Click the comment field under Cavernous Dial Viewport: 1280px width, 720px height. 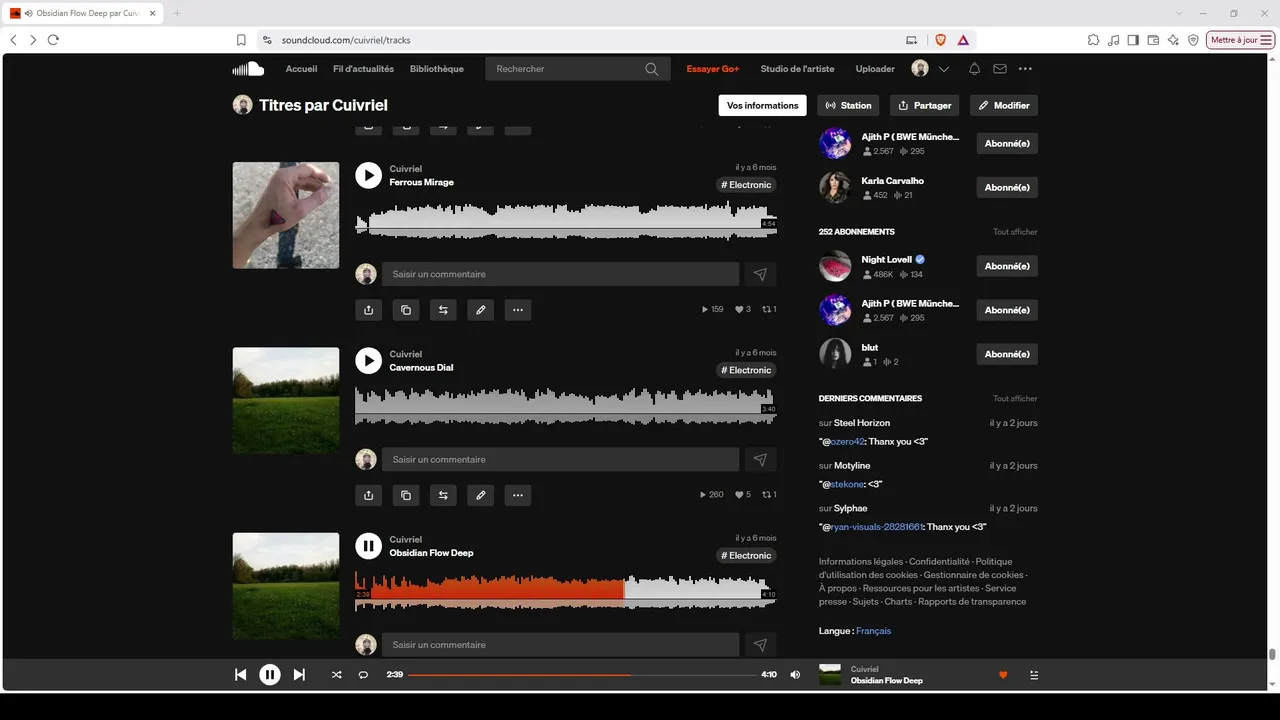[560, 459]
